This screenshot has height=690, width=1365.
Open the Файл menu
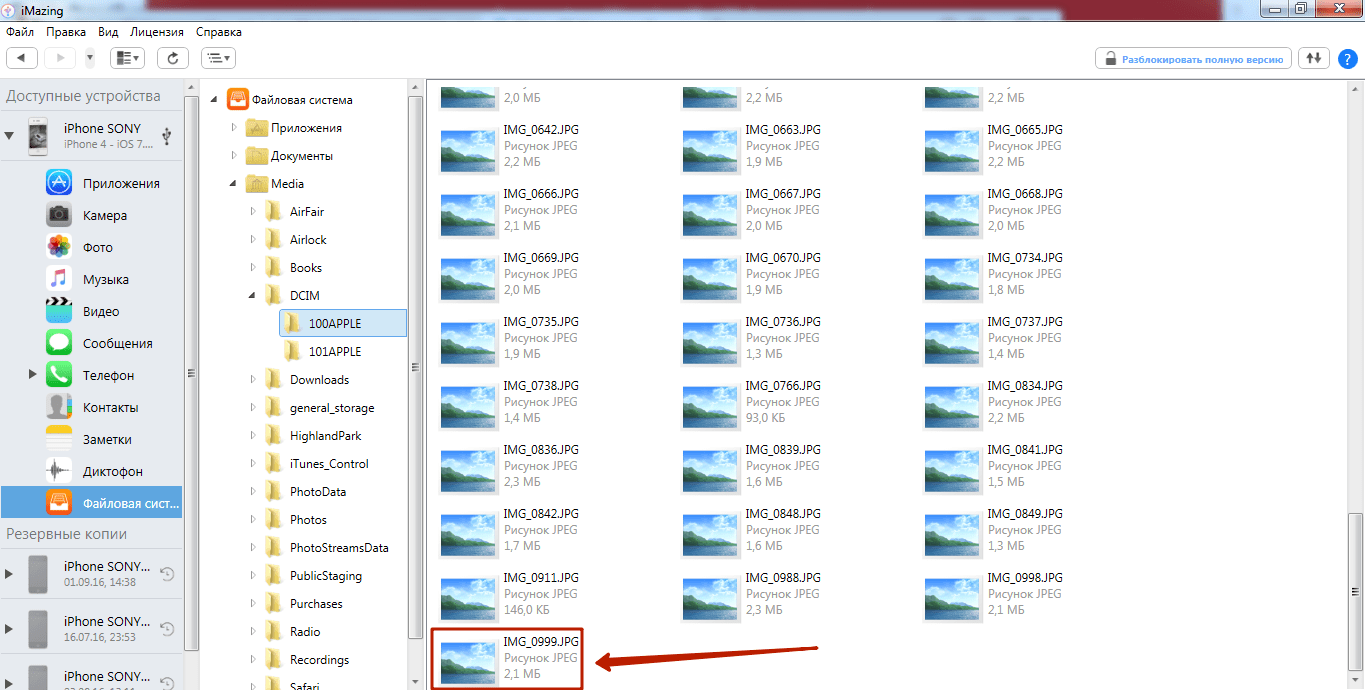coord(20,32)
